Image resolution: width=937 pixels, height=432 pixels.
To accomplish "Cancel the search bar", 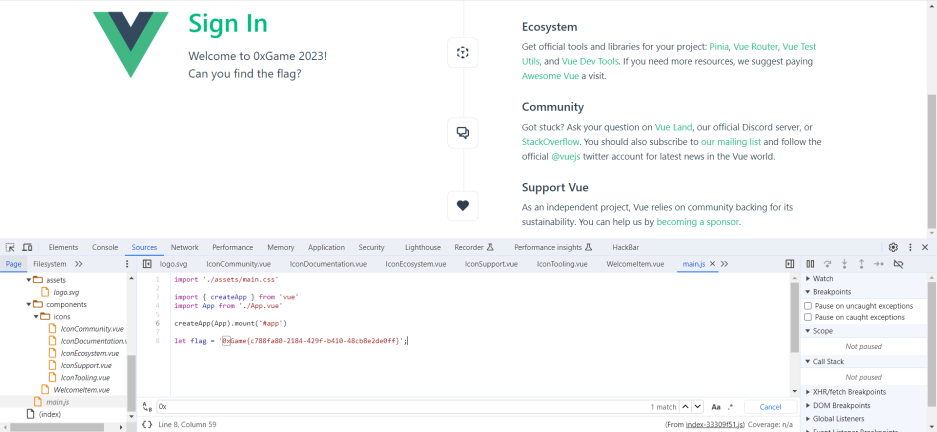I will coord(770,407).
